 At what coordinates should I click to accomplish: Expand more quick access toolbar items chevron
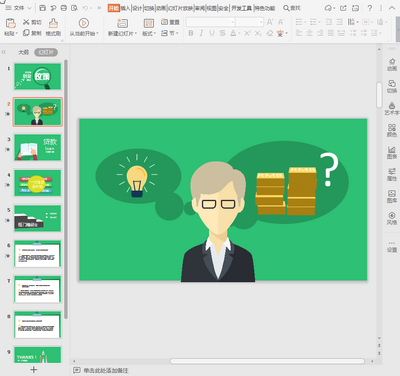click(x=99, y=8)
